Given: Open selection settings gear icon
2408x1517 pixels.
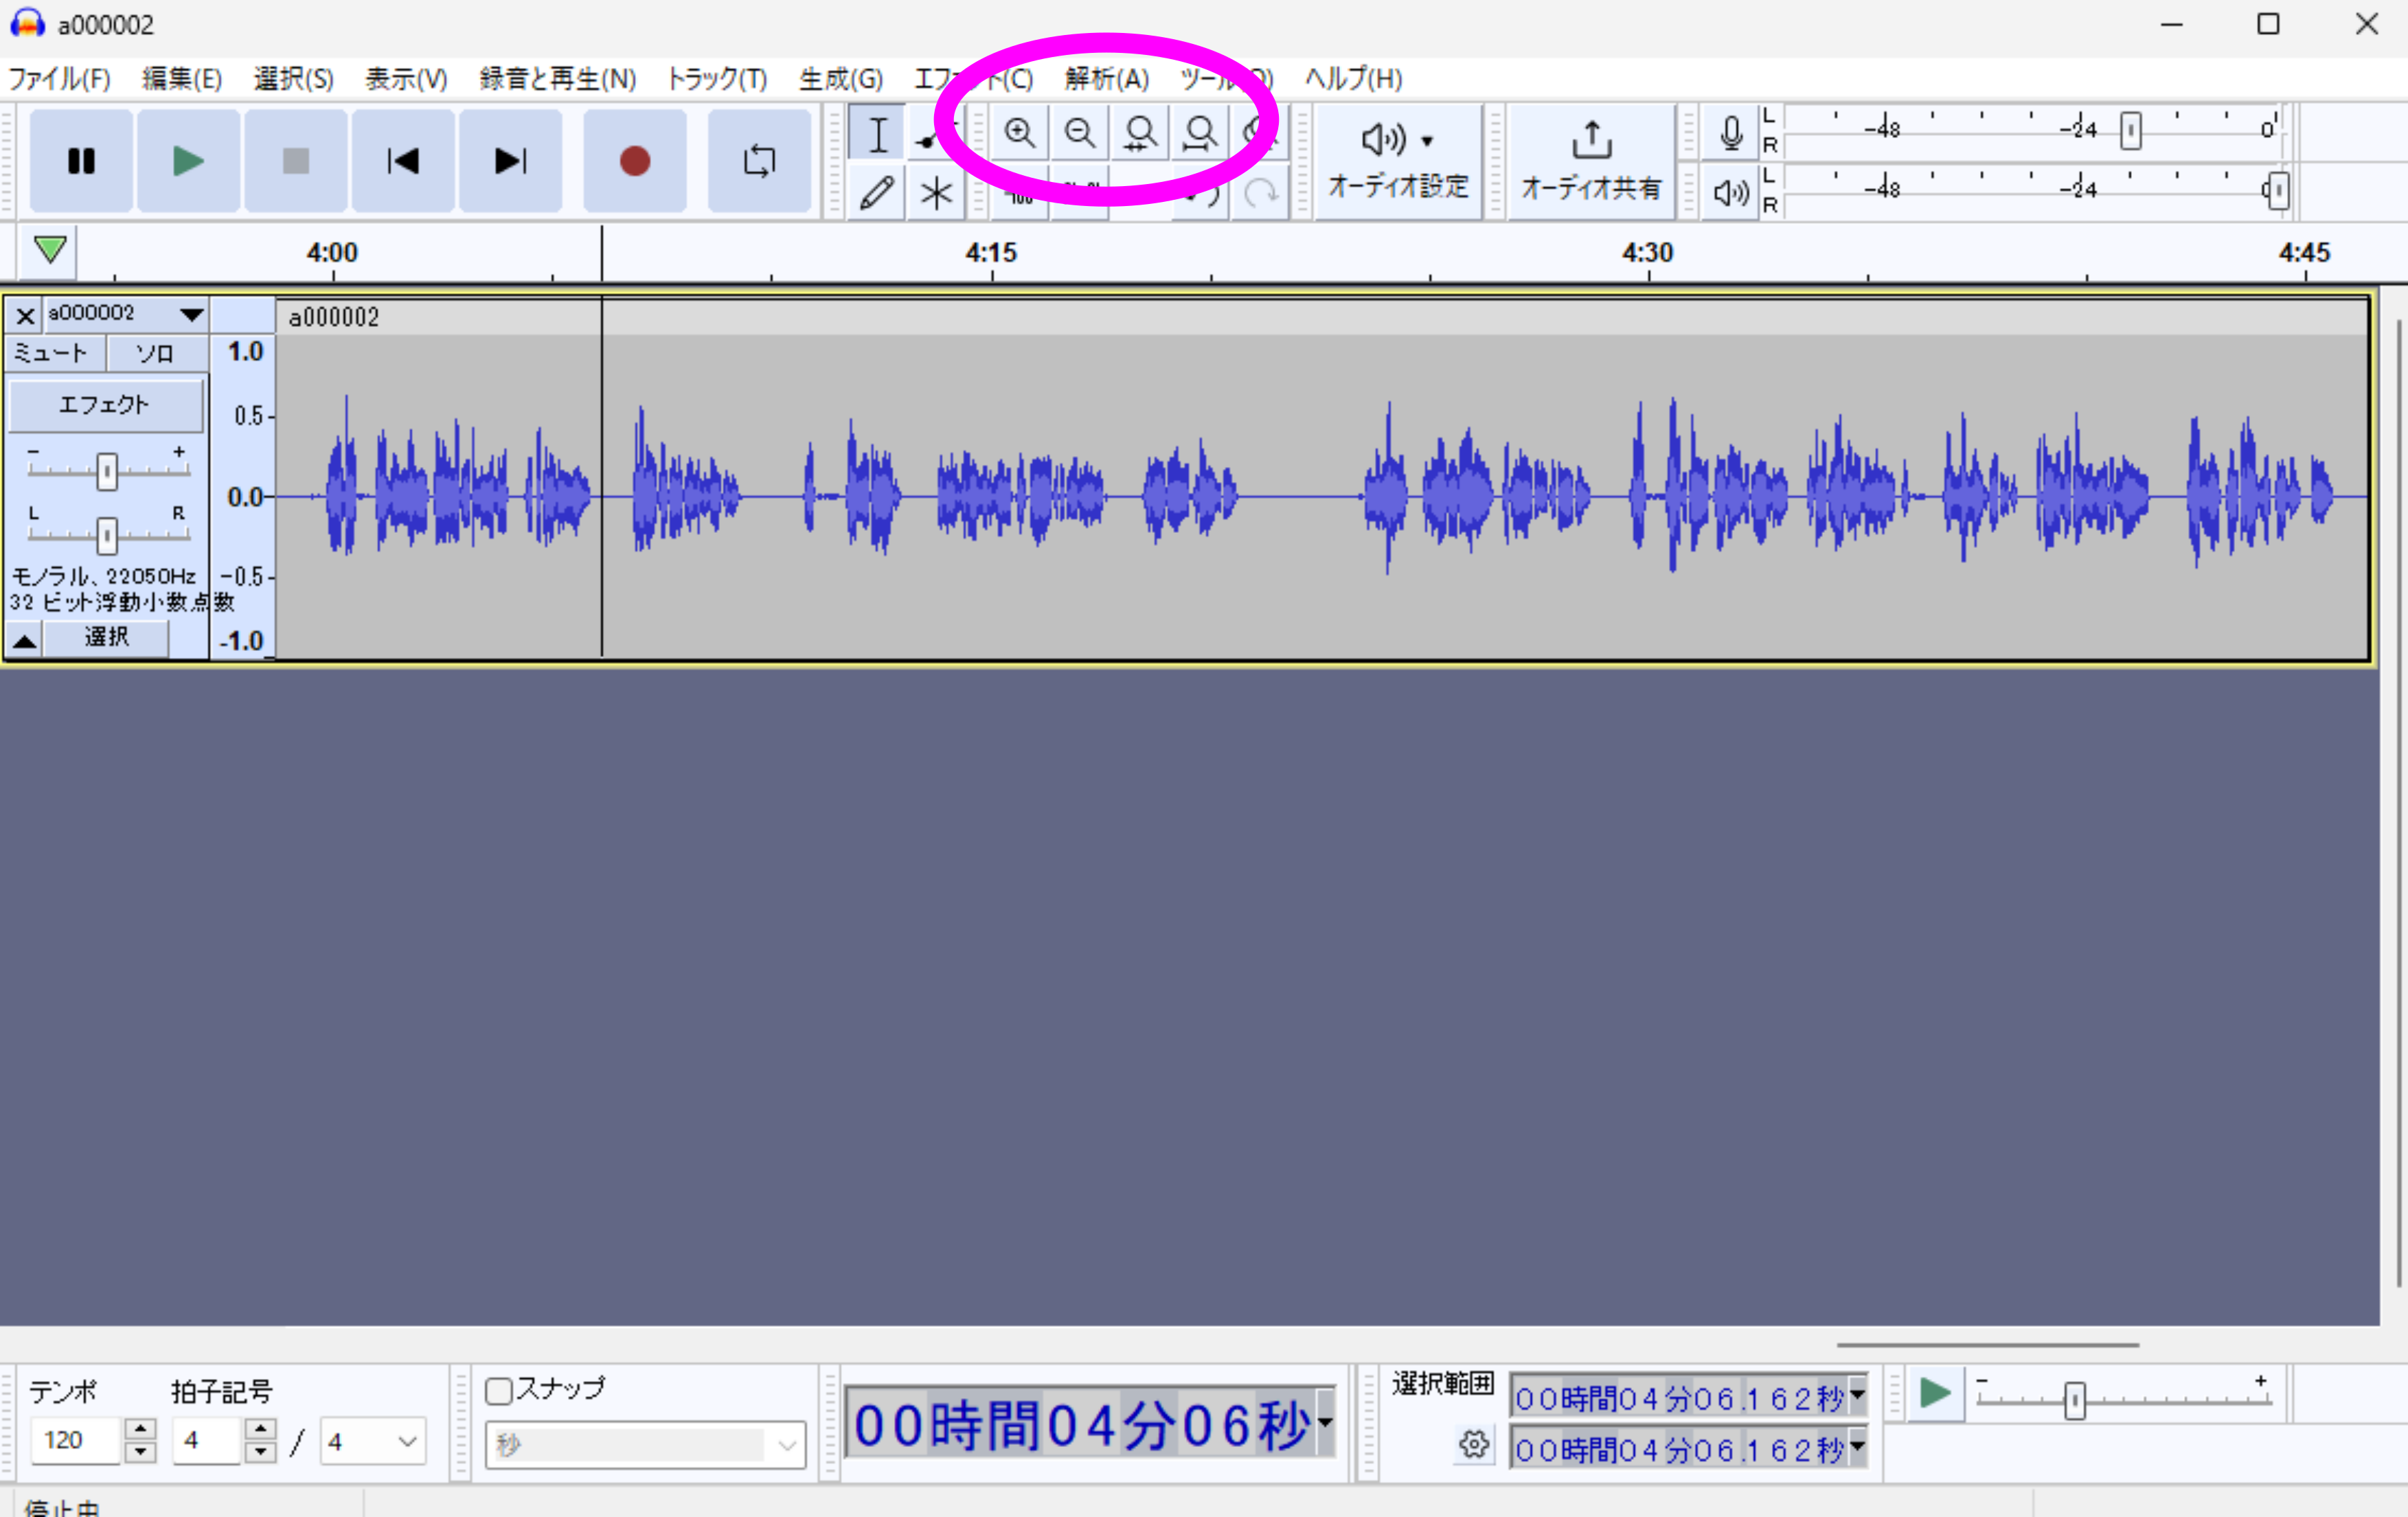Looking at the screenshot, I should coord(1474,1444).
